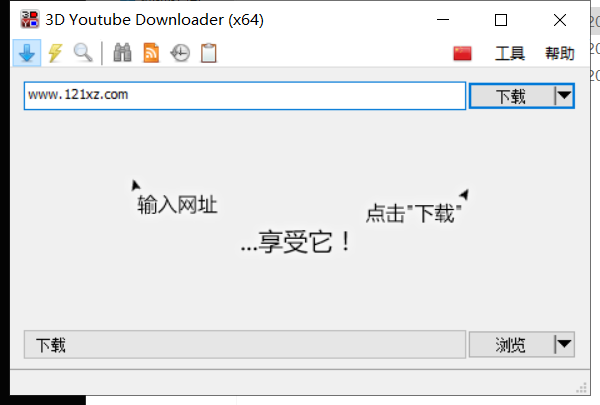Click the clock history icon
The width and height of the screenshot is (600, 405).
[180, 54]
